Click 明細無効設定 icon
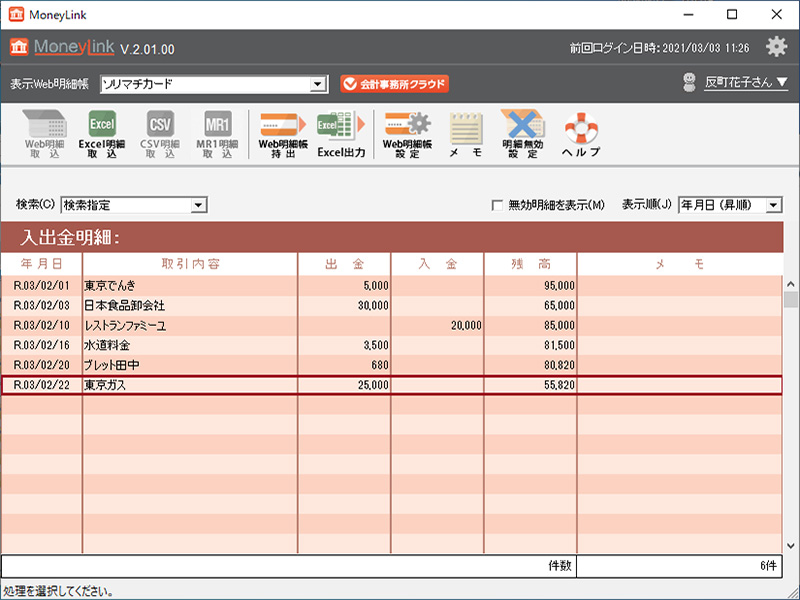 523,135
